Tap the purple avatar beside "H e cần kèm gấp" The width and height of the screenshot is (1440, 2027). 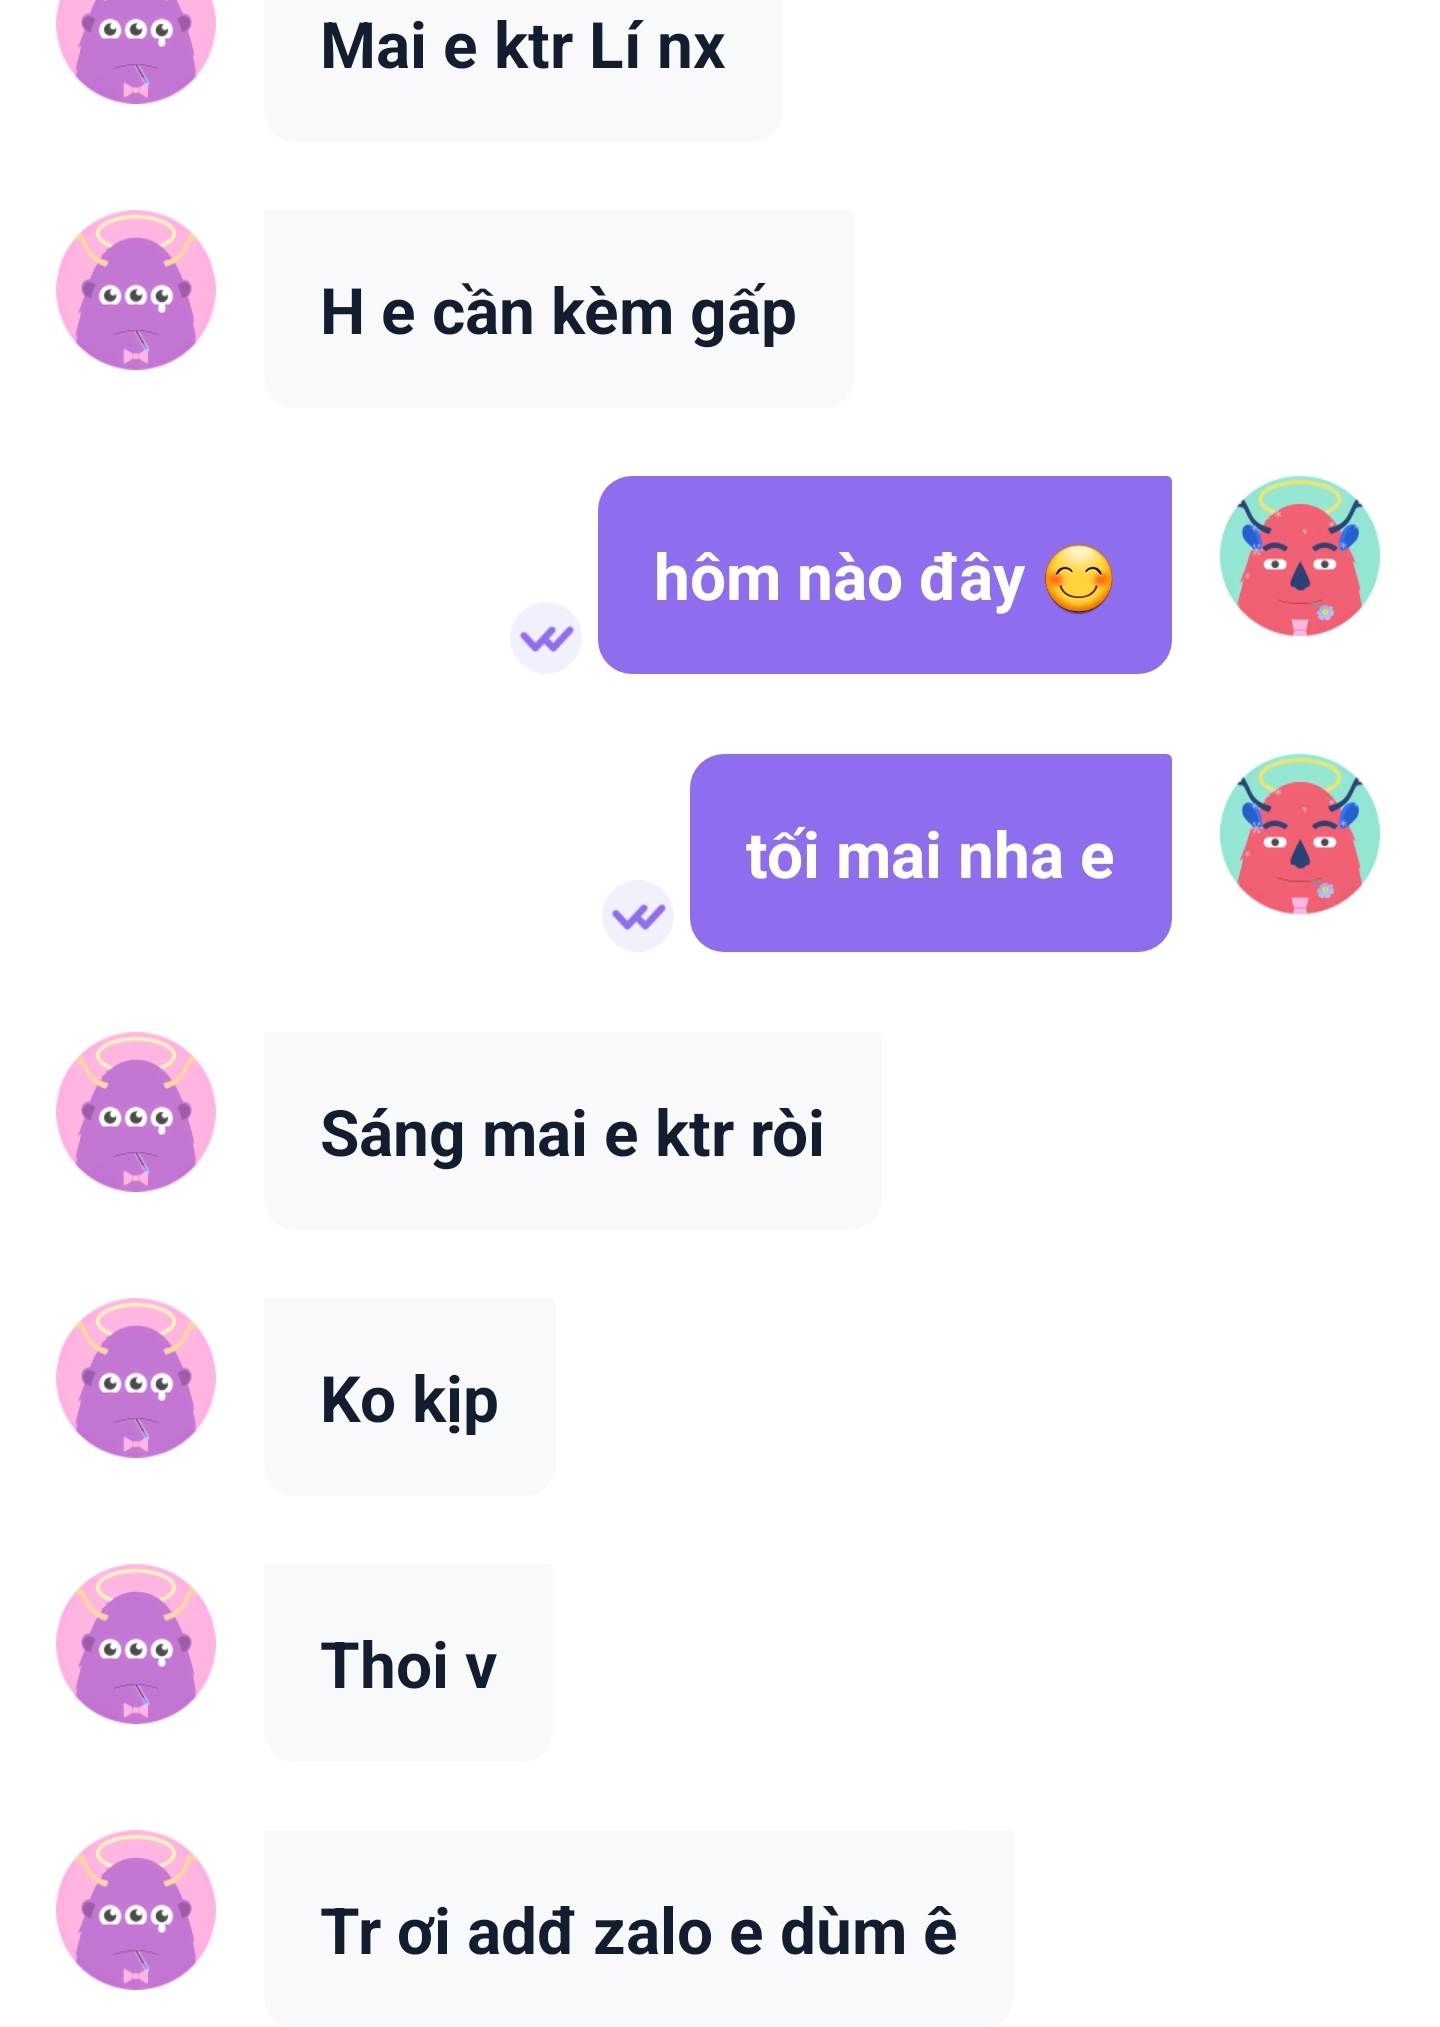136,290
